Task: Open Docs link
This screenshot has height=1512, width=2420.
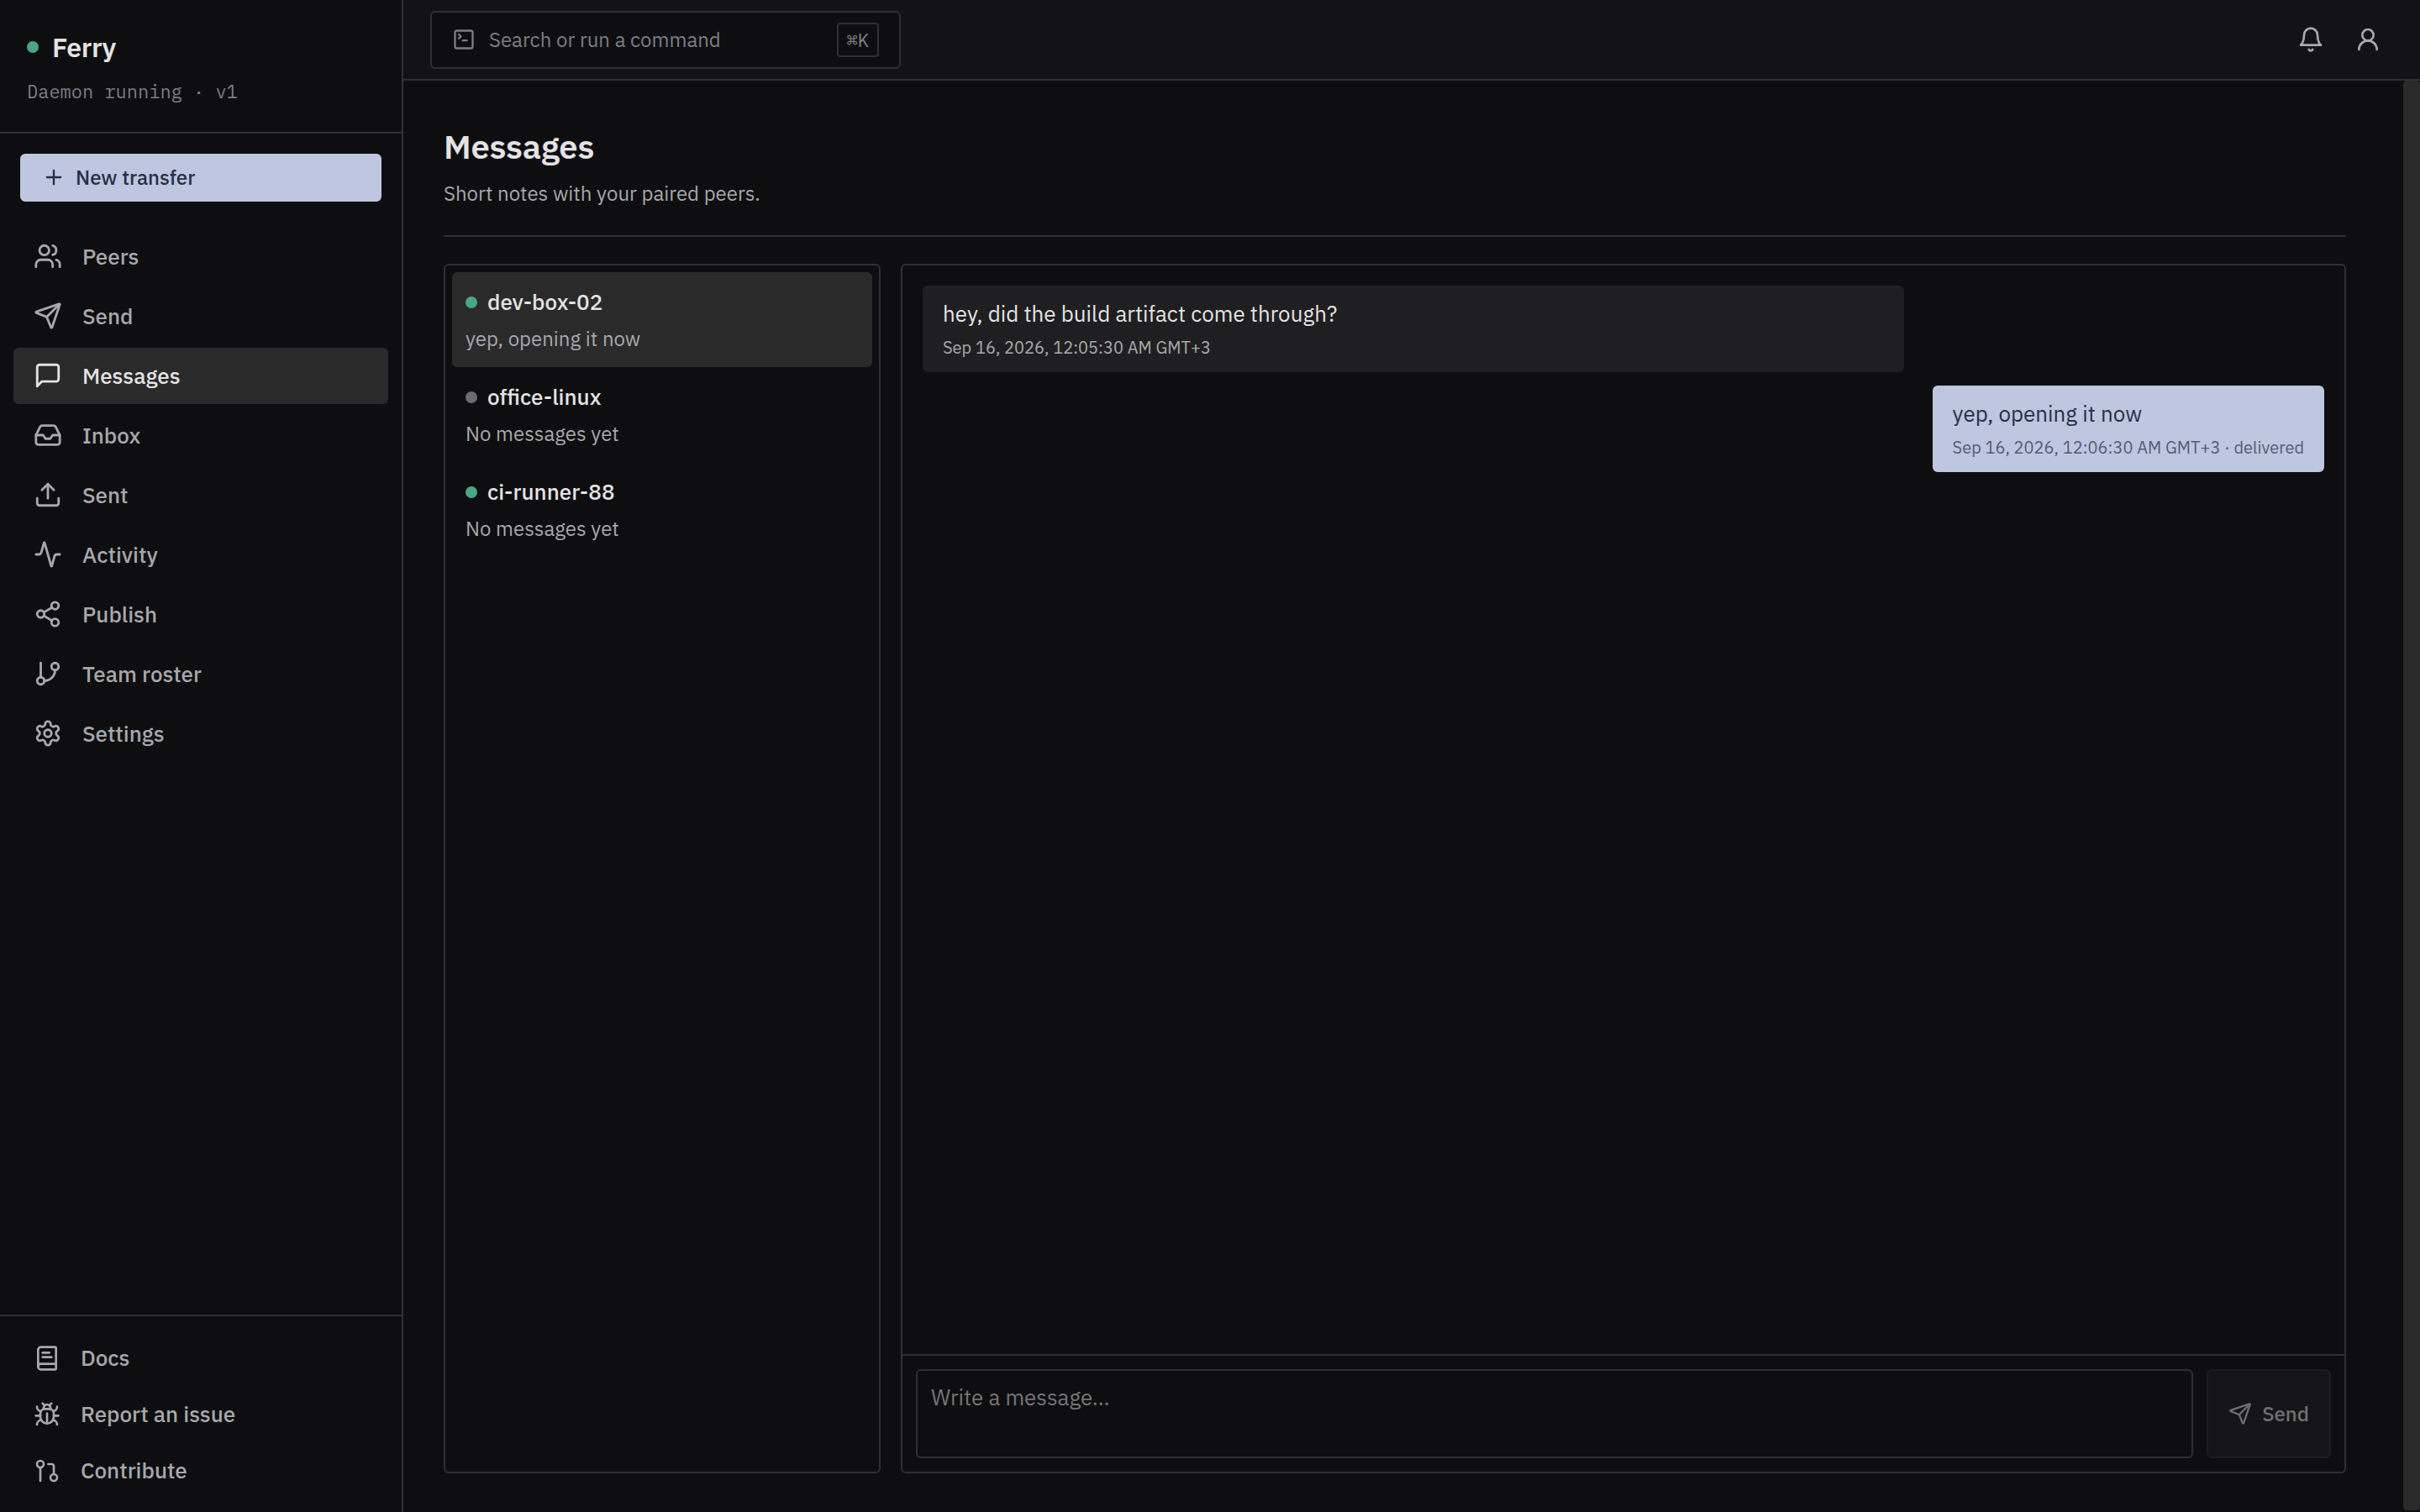Action: 200,1358
